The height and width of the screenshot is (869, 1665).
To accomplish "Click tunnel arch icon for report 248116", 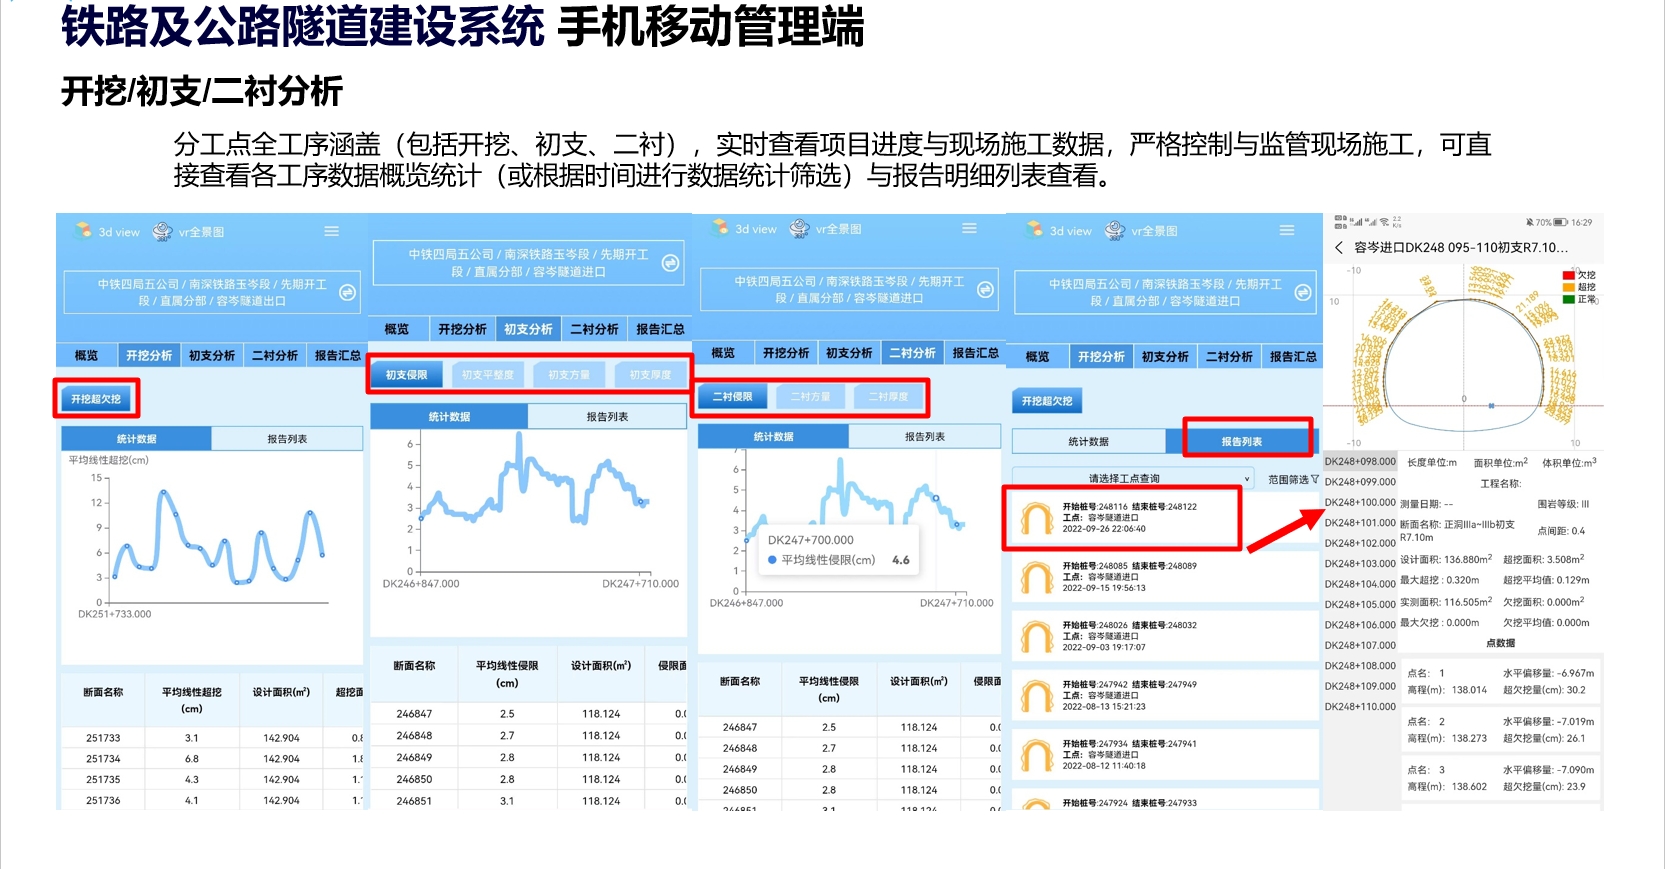I will click(x=1036, y=518).
